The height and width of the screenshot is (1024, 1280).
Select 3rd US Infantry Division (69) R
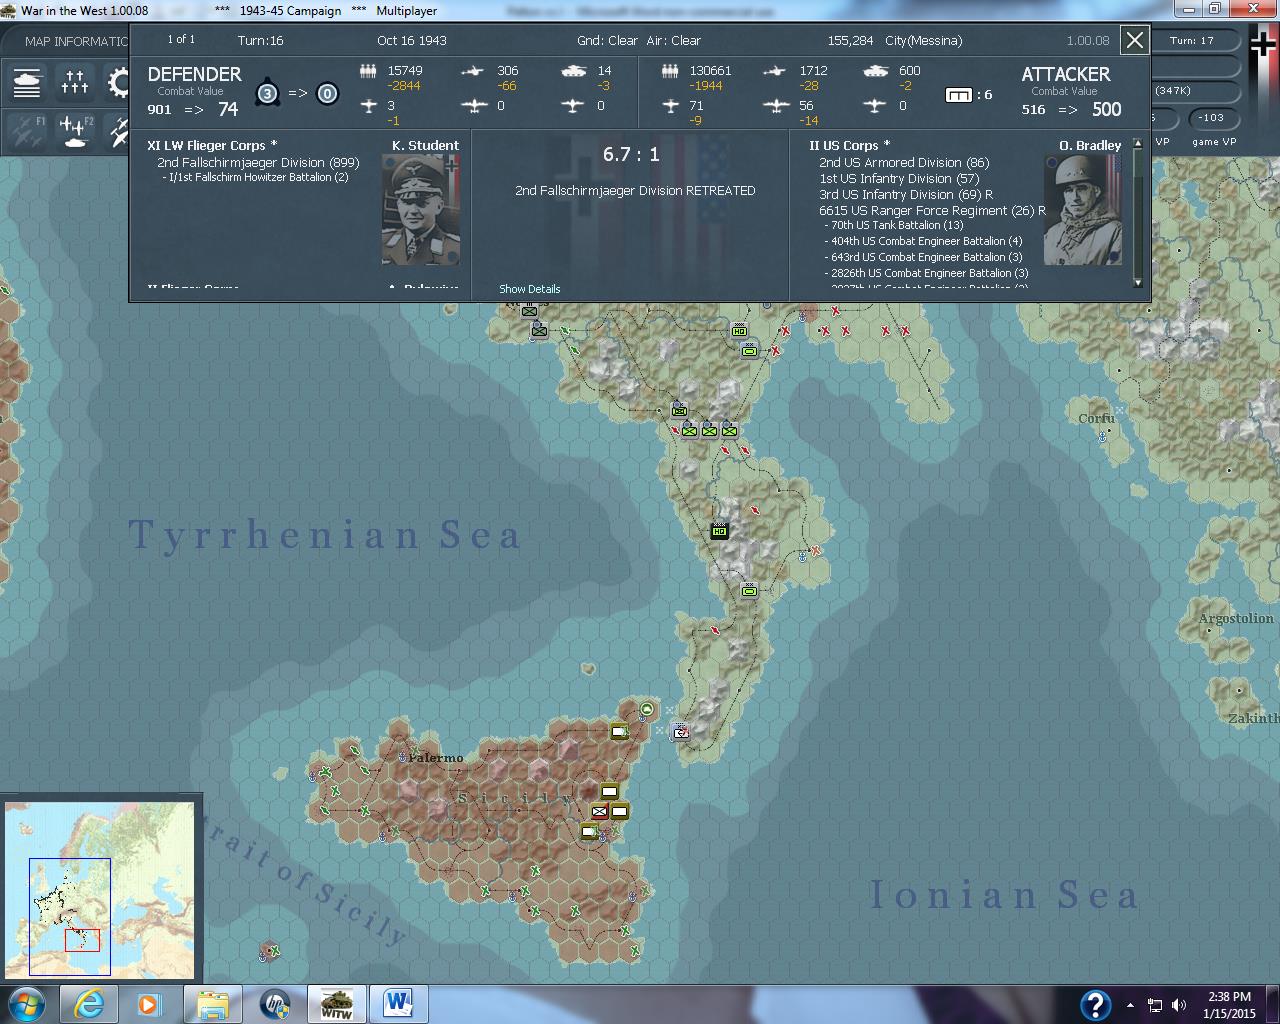pos(906,194)
